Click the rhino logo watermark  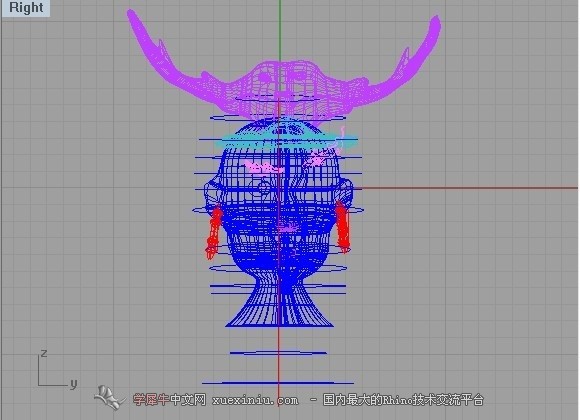(x=108, y=397)
